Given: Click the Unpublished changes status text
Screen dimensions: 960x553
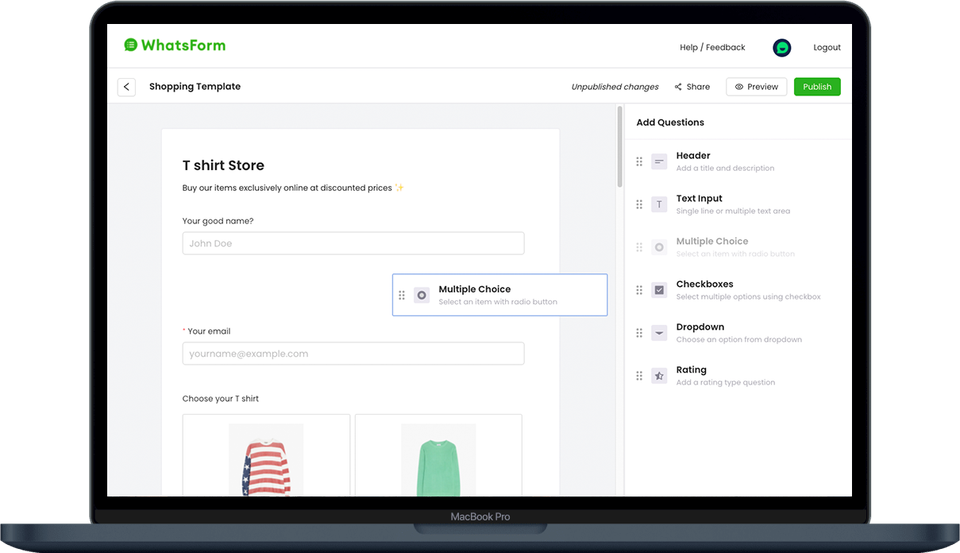Looking at the screenshot, I should coord(615,87).
